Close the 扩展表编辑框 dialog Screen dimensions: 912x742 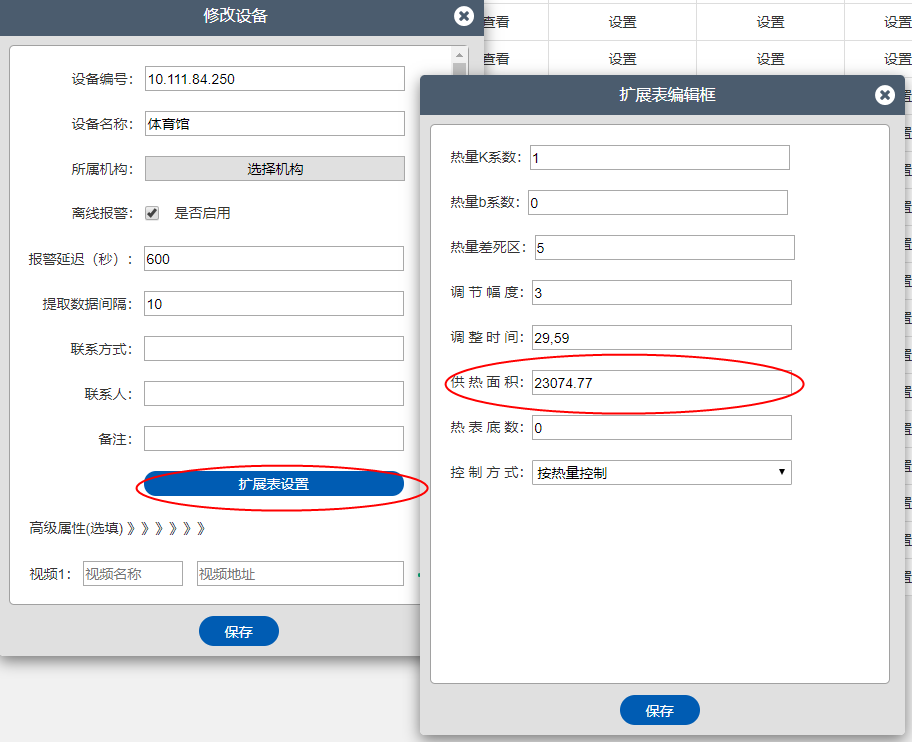coord(884,95)
